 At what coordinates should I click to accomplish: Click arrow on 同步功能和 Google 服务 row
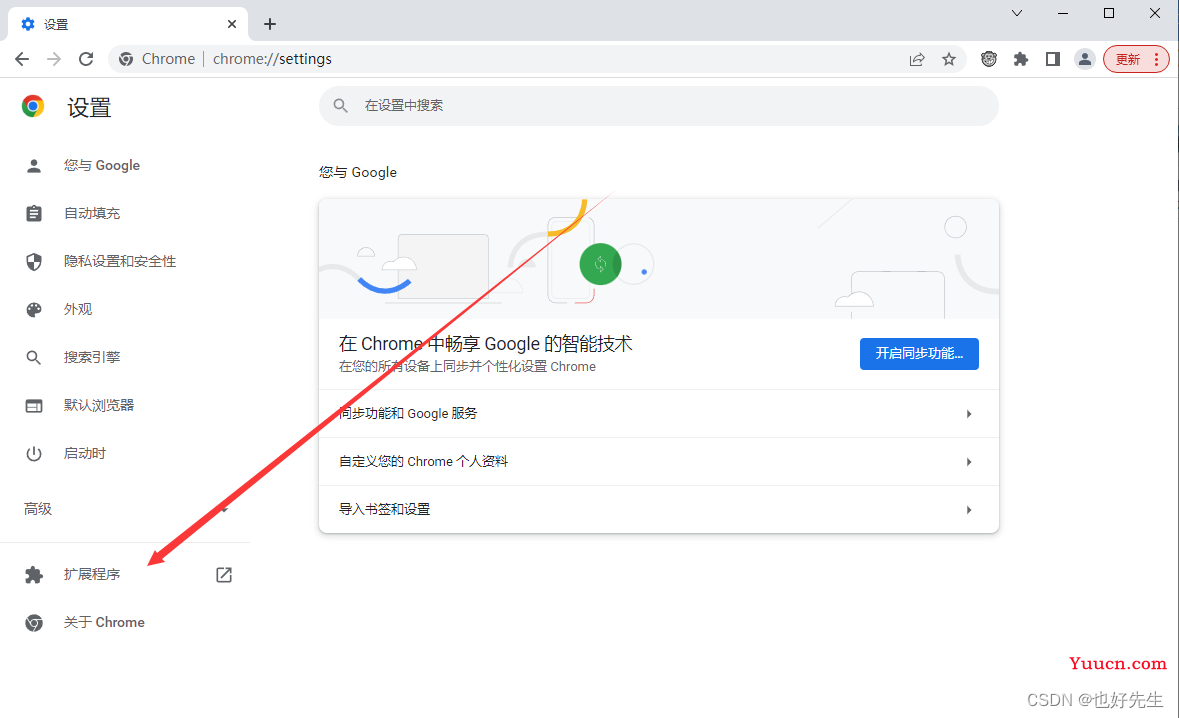(x=968, y=414)
